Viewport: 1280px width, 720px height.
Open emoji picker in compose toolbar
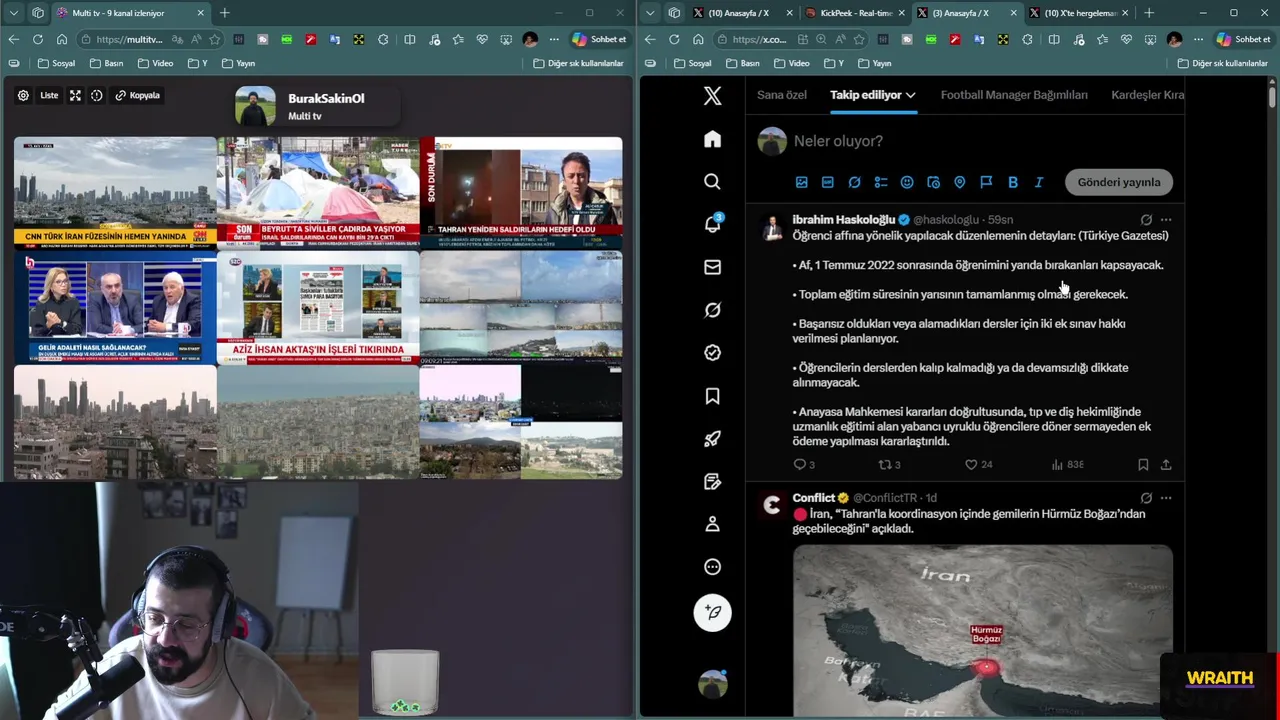pos(907,182)
